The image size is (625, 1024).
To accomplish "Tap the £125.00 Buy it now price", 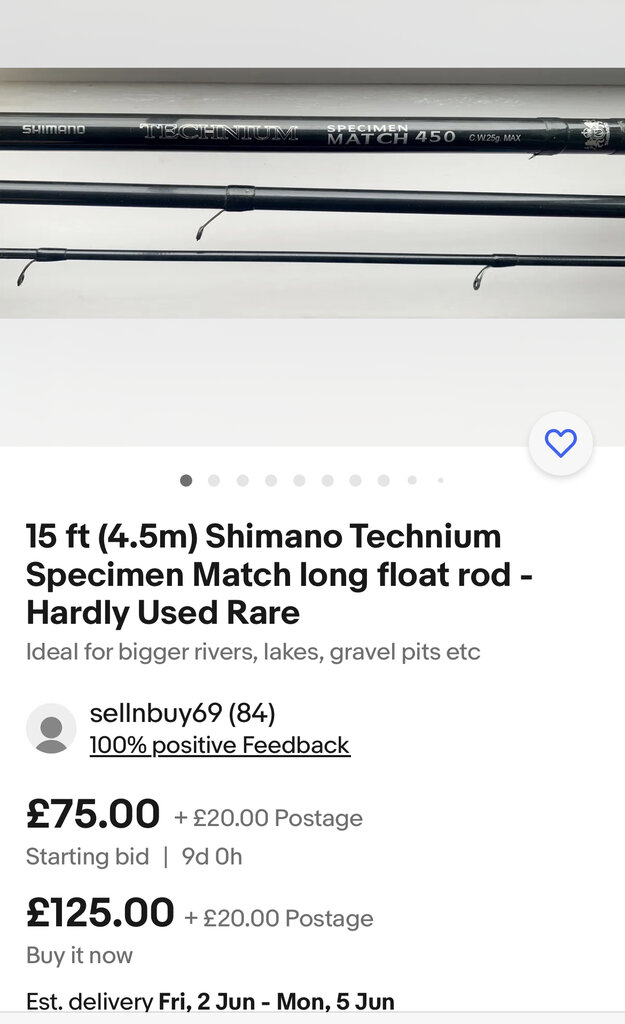I will click(x=100, y=913).
